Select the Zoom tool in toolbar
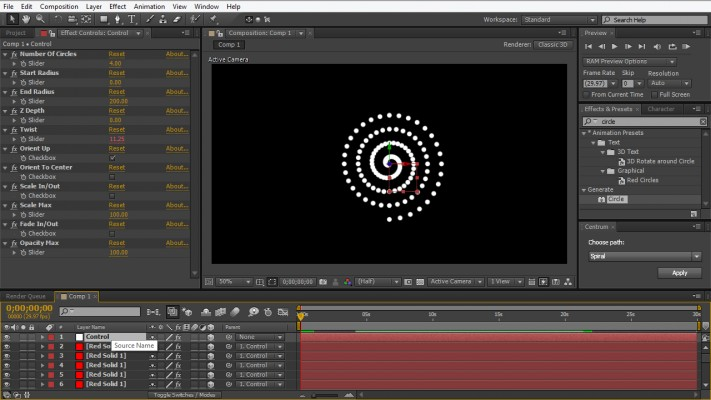Image resolution: width=711 pixels, height=400 pixels. coord(40,18)
